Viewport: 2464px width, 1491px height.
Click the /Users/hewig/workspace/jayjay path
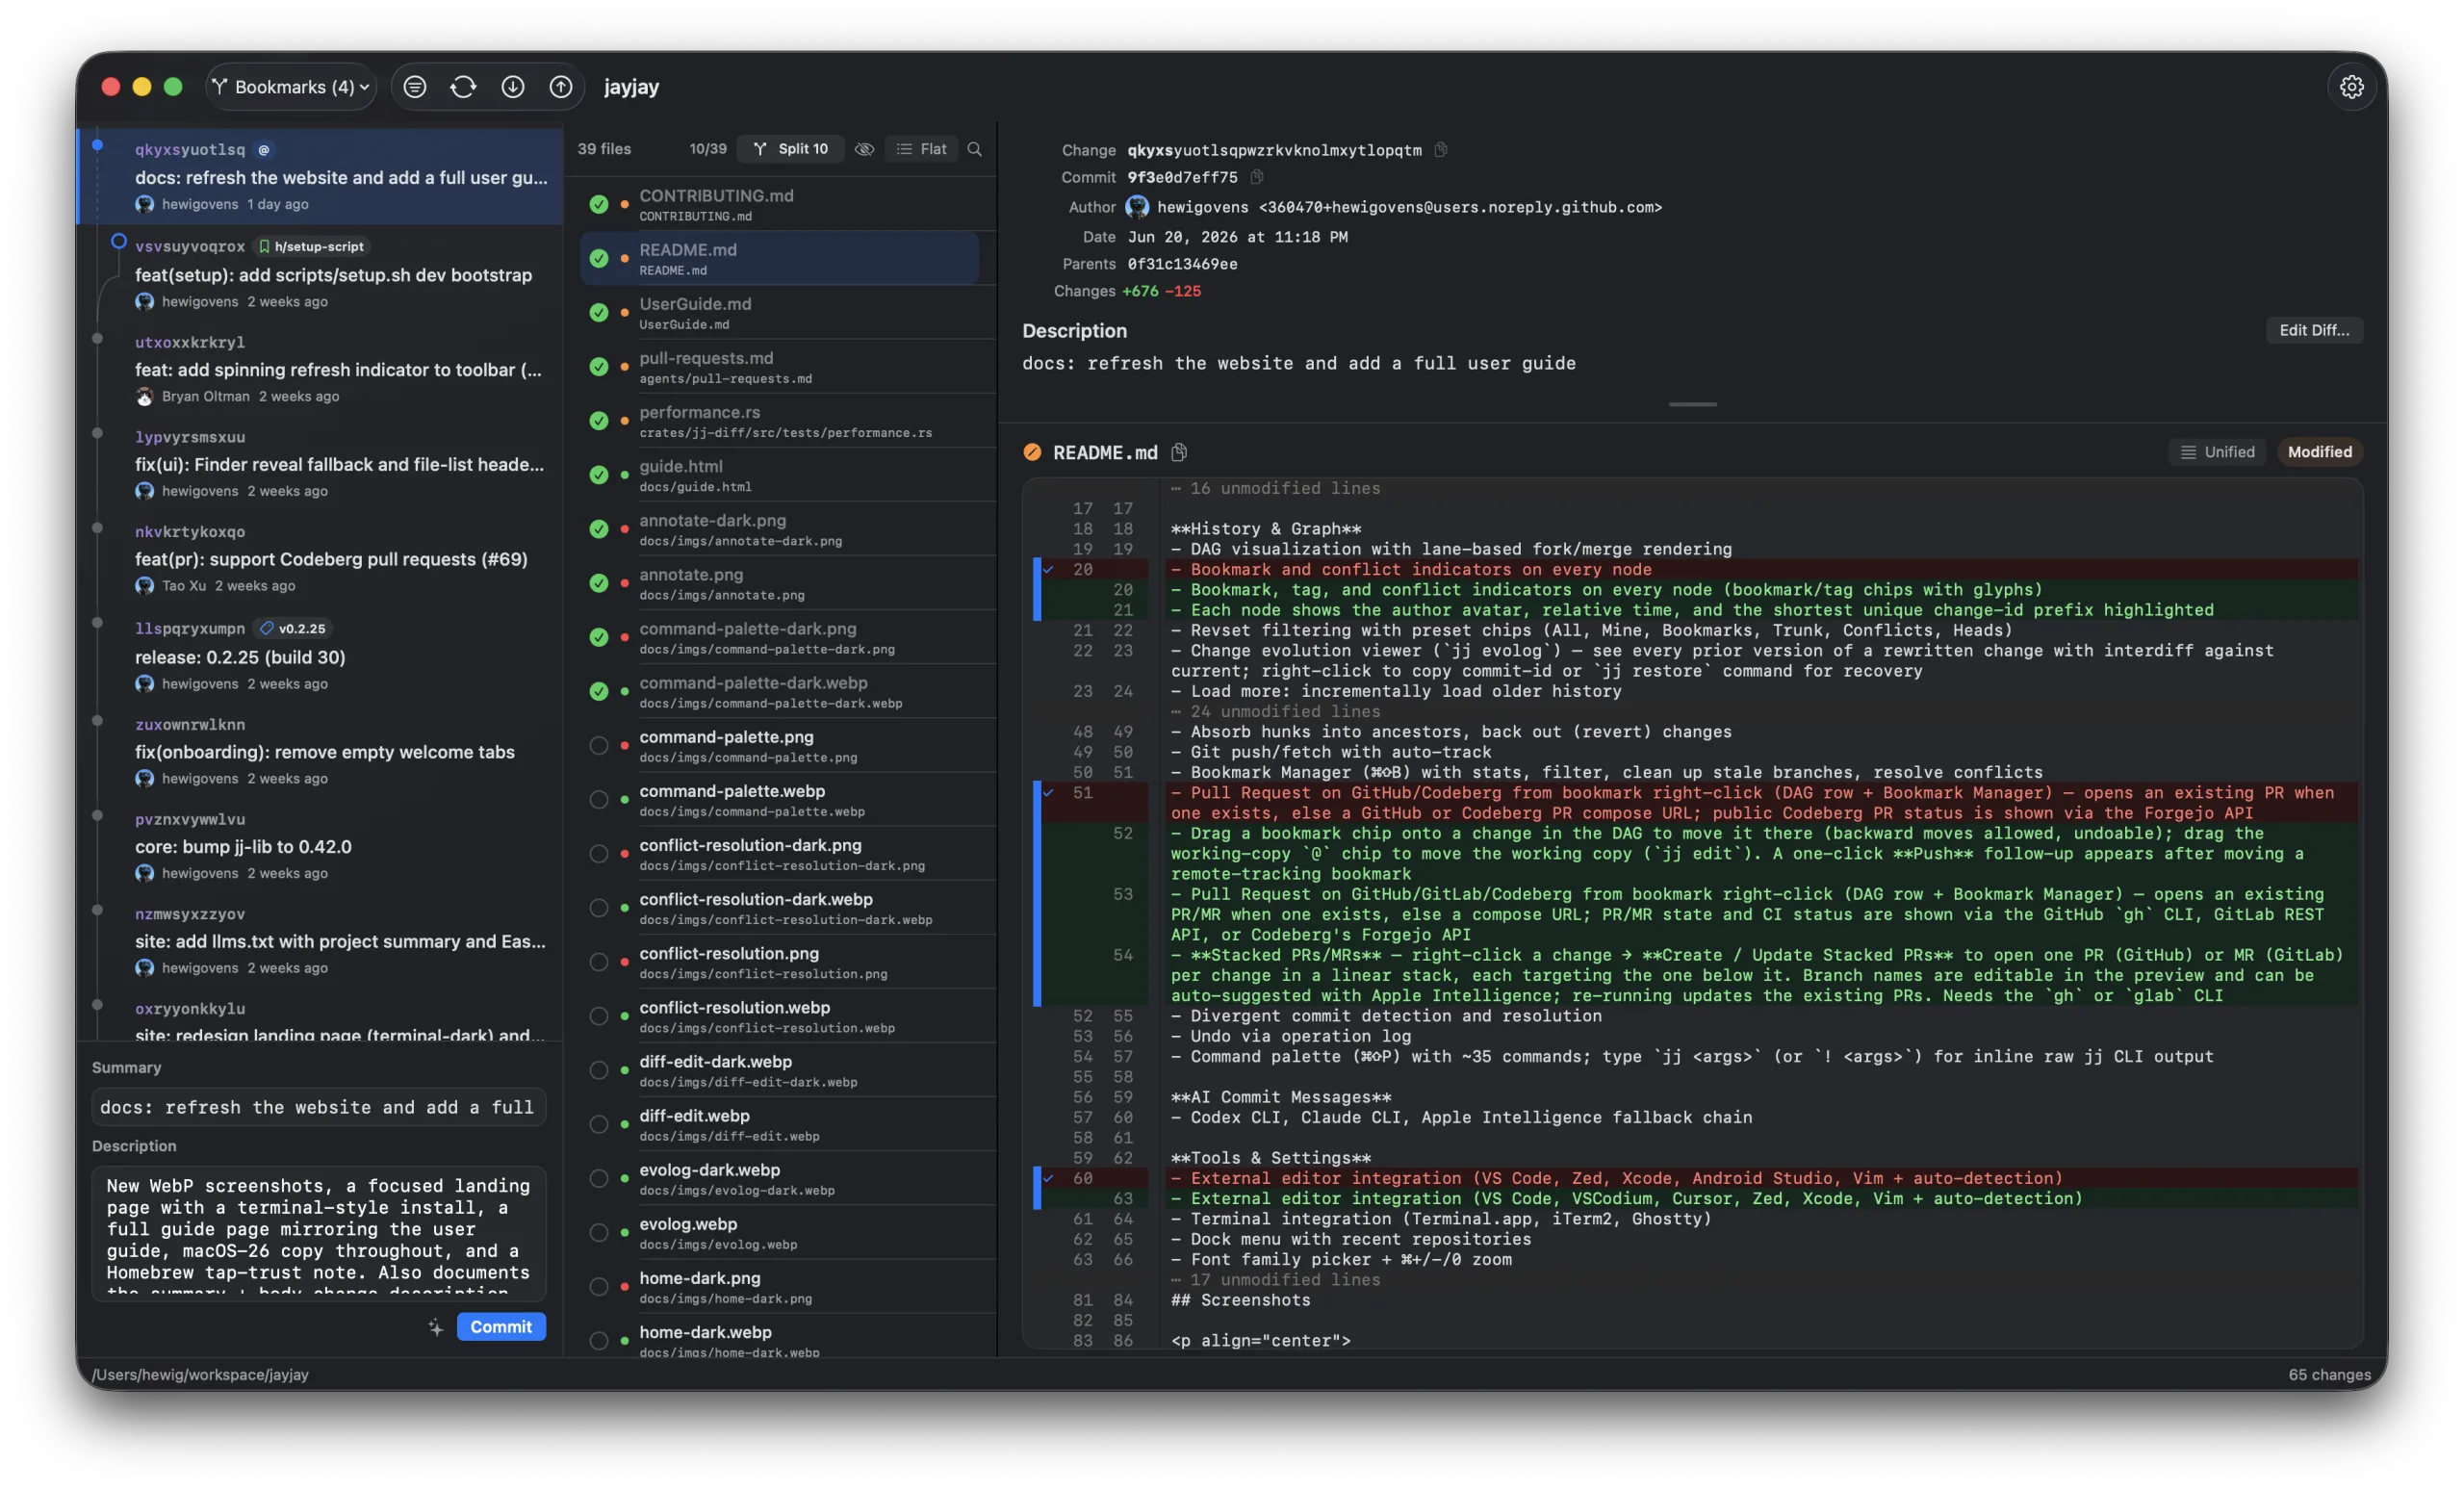200,1374
